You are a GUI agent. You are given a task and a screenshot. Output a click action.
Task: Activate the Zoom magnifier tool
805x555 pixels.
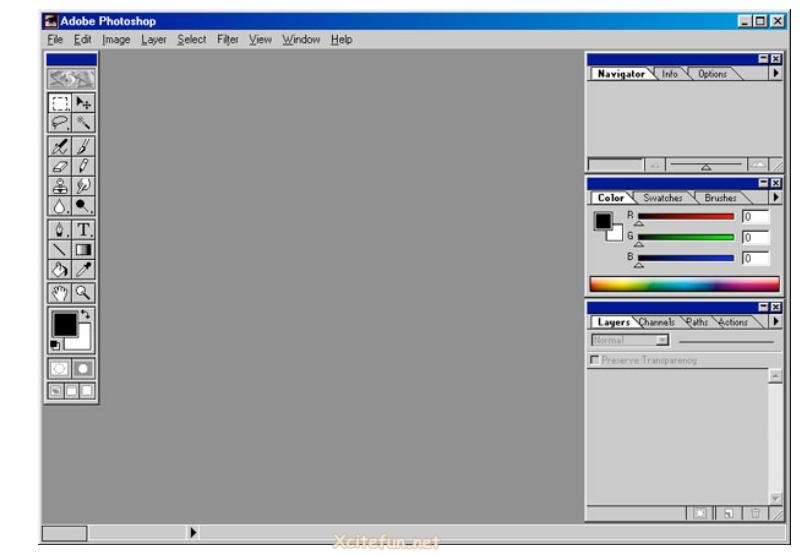tap(83, 293)
